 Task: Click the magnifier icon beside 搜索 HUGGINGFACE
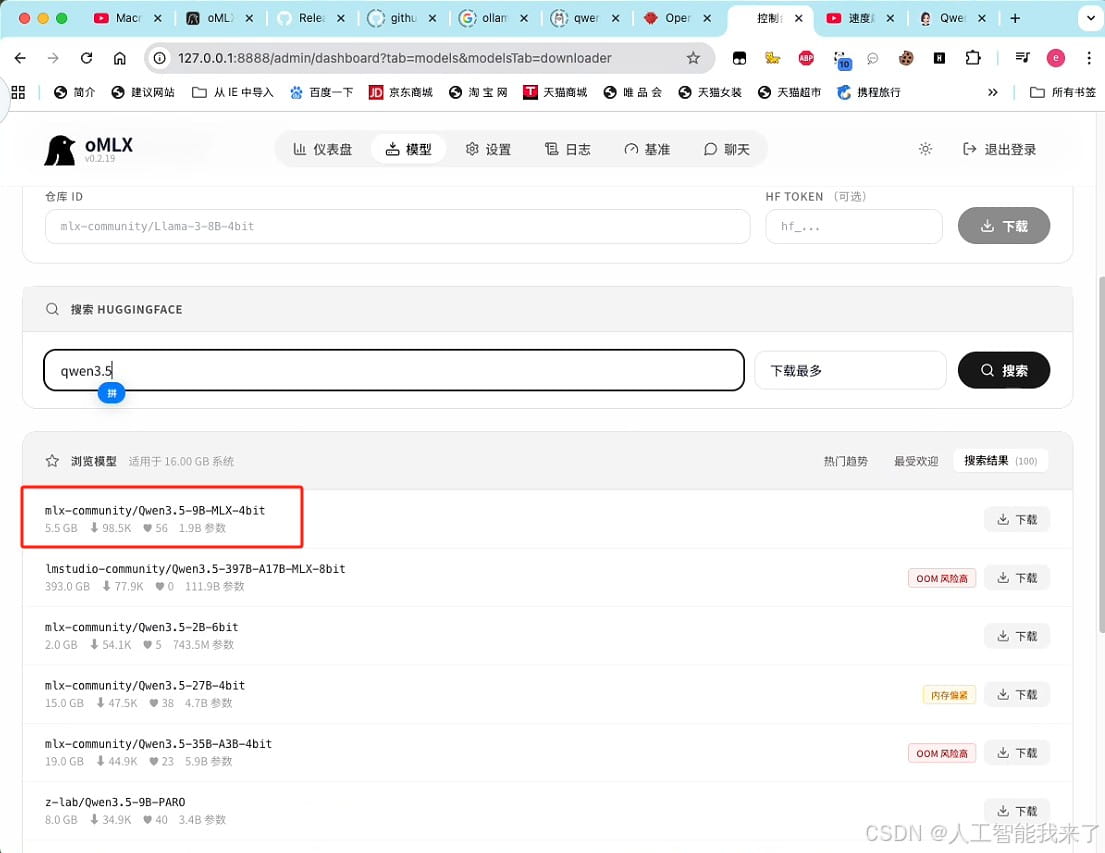point(52,309)
